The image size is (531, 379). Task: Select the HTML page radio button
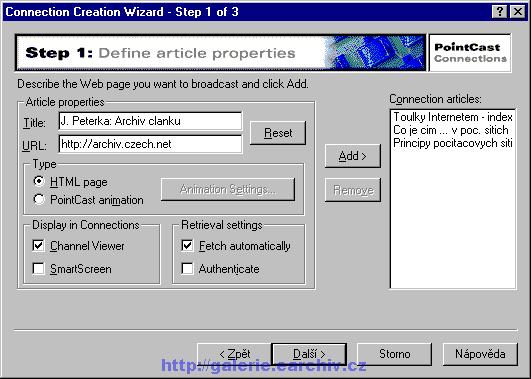tap(39, 182)
